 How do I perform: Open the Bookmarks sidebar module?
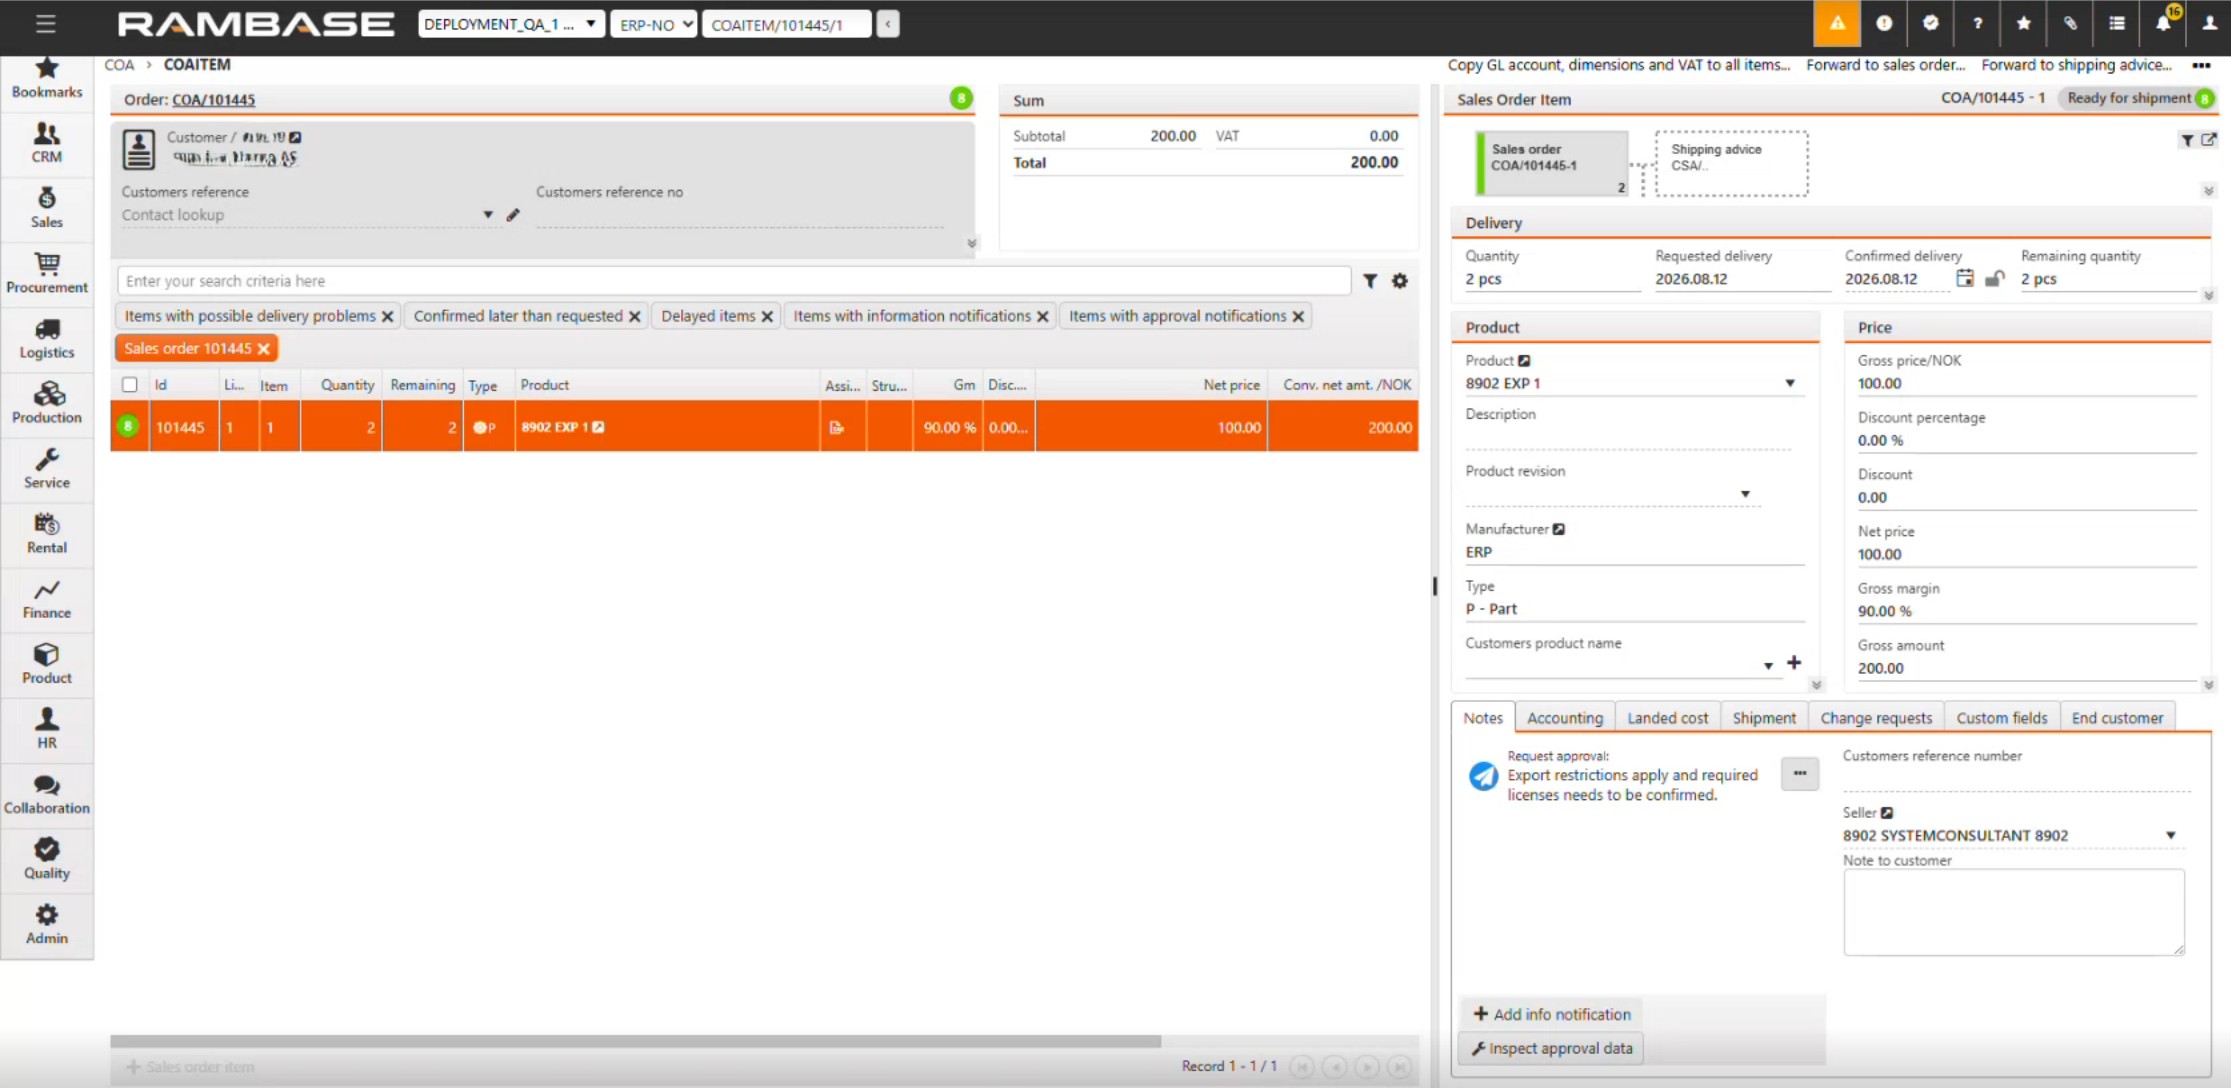pos(47,78)
